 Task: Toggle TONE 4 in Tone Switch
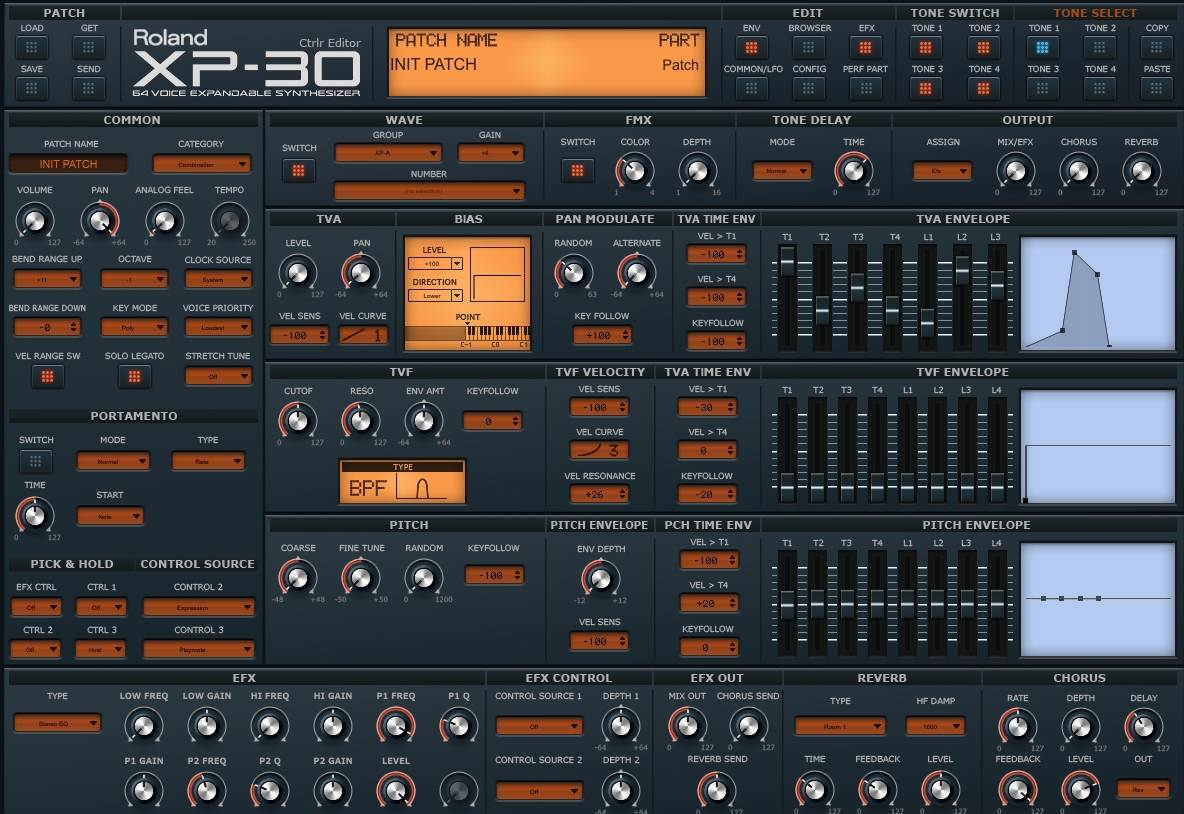[983, 88]
